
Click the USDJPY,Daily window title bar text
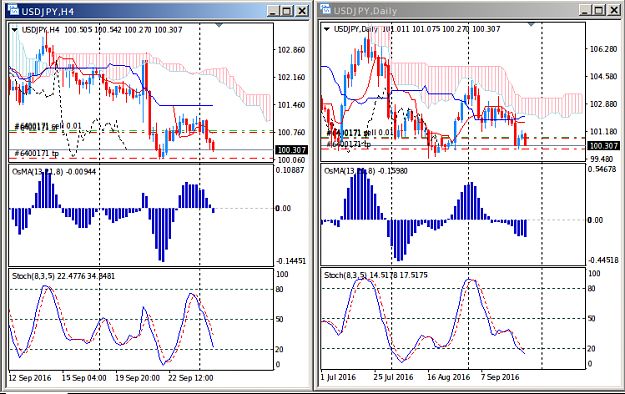(x=365, y=11)
